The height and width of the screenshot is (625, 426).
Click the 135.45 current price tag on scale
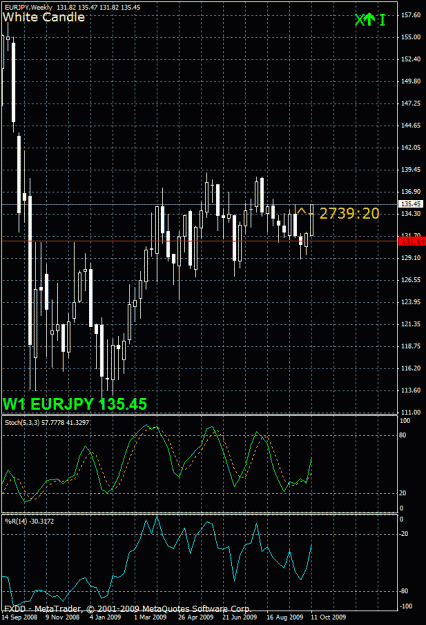coord(411,204)
